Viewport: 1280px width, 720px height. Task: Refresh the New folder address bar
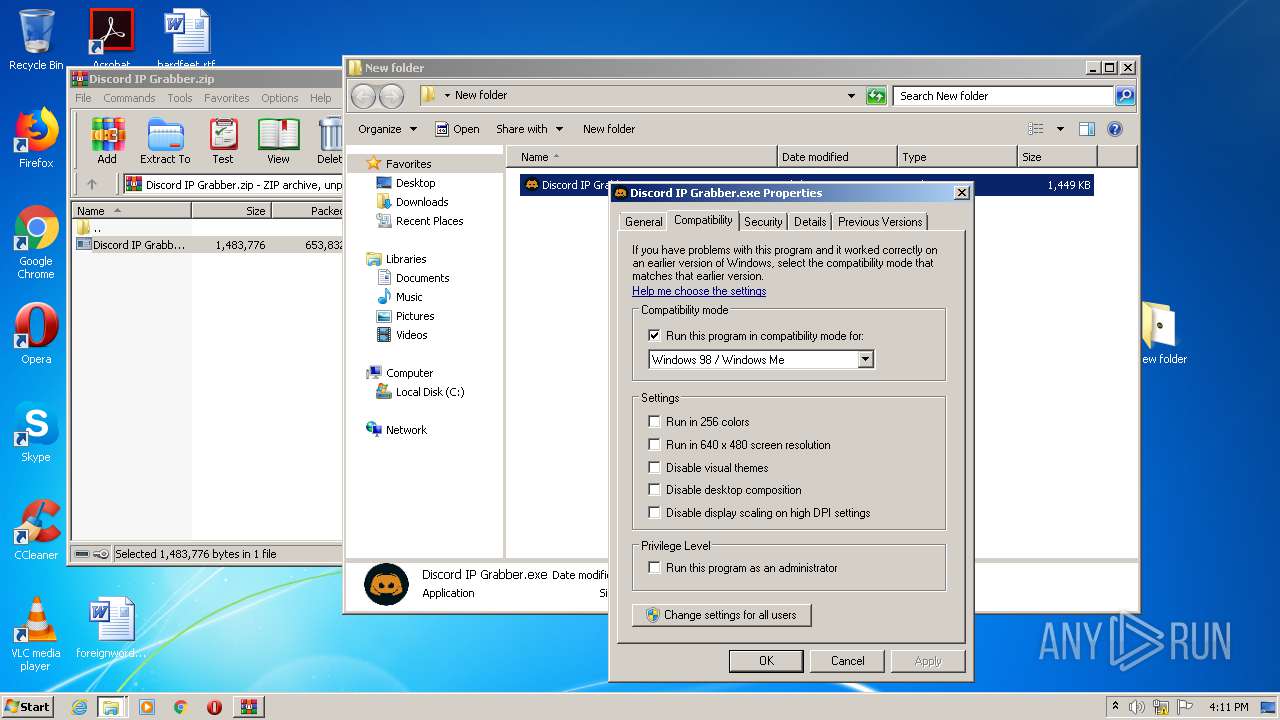pos(876,96)
